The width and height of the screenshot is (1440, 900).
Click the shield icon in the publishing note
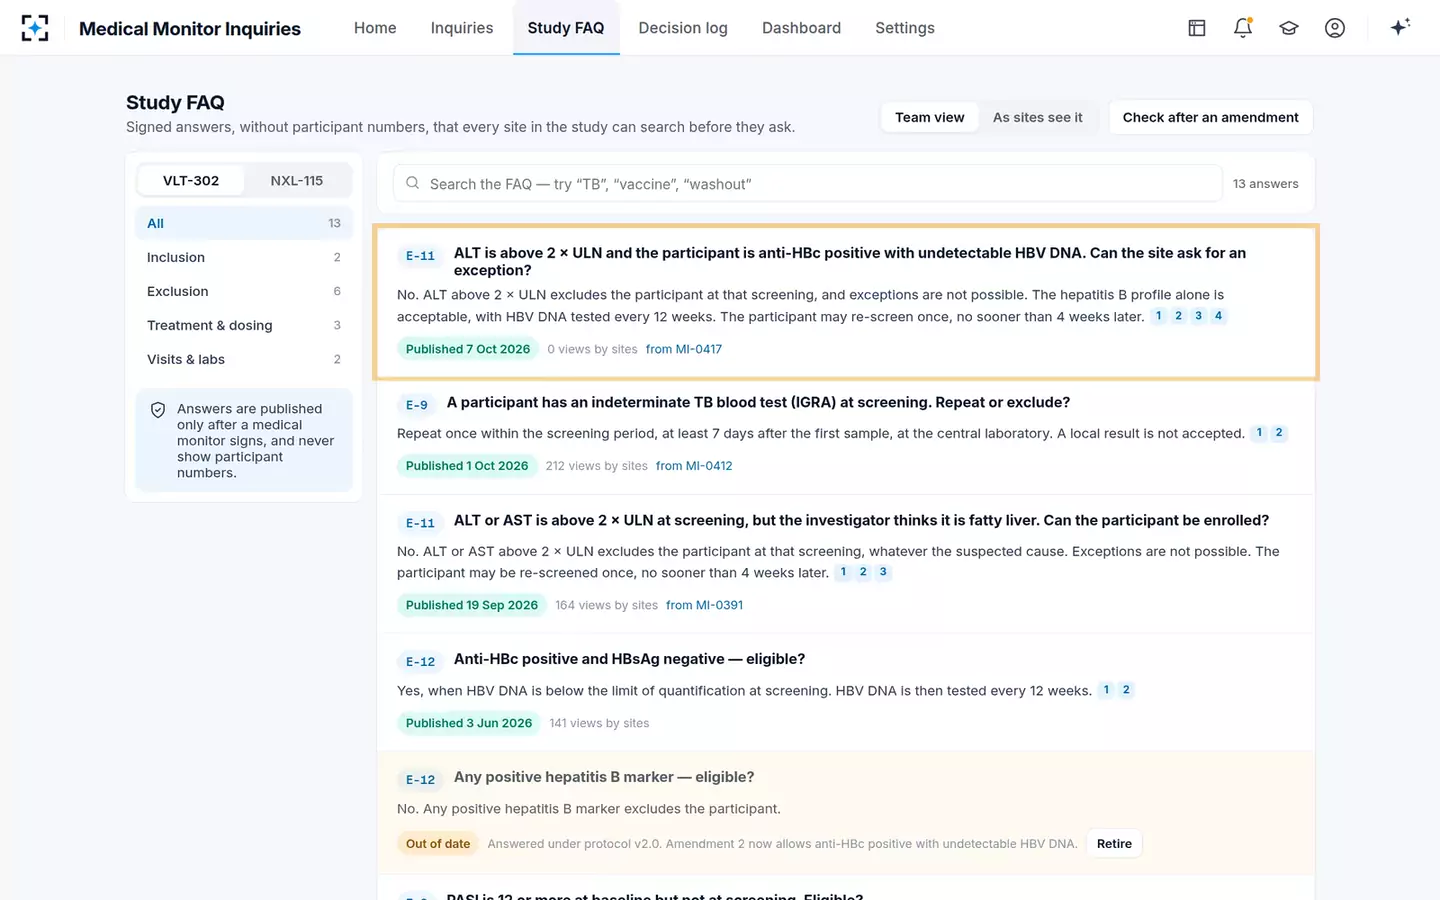pyautogui.click(x=158, y=410)
